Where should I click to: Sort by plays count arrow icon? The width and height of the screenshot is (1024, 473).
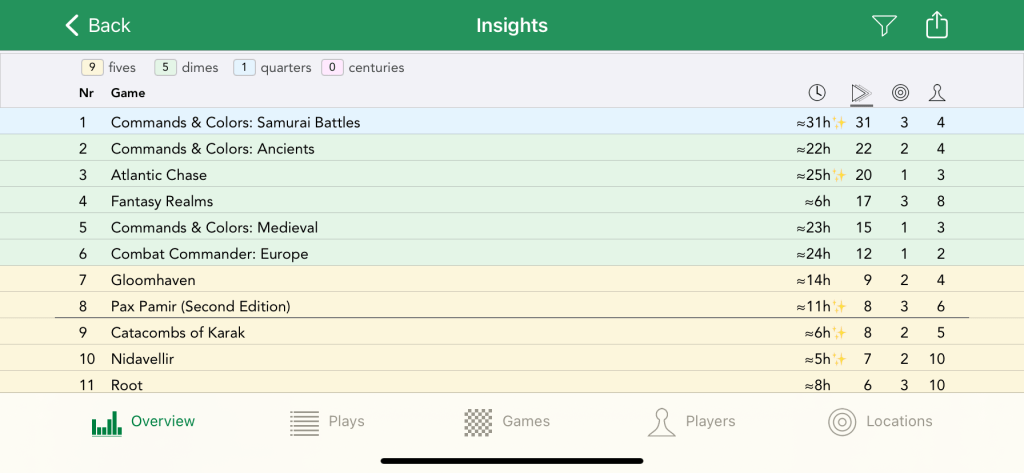(860, 93)
